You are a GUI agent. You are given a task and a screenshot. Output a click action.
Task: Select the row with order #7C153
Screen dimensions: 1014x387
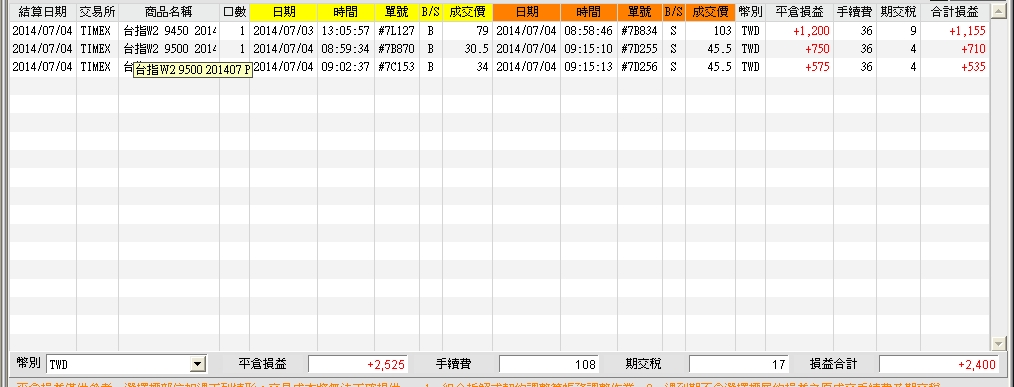(499, 67)
